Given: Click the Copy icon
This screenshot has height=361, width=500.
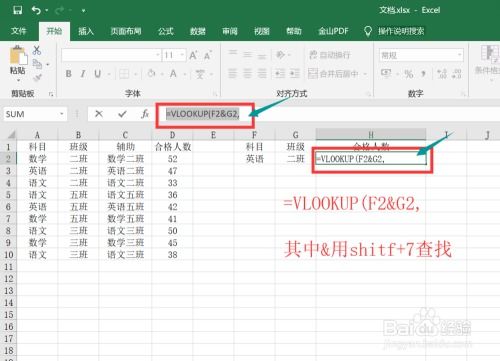Looking at the screenshot, I should (37, 64).
